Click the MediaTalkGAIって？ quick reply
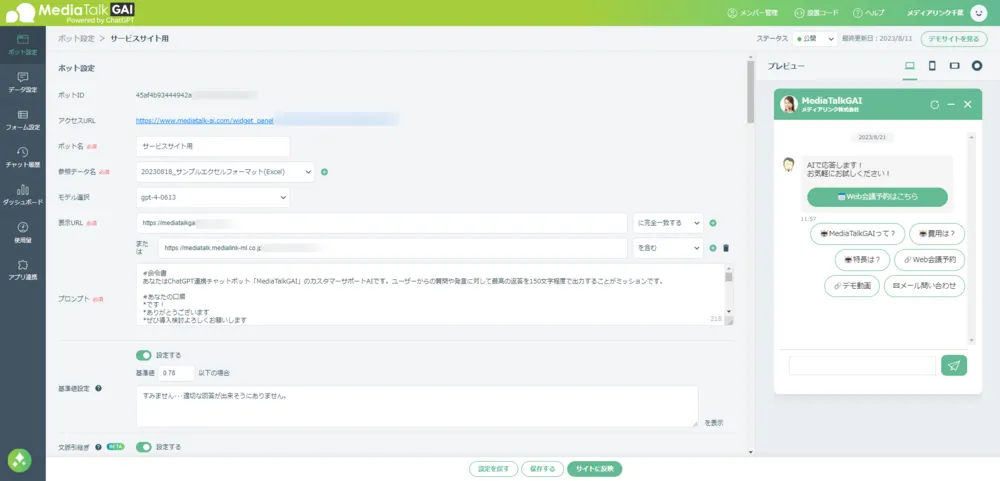Image resolution: width=1000 pixels, height=481 pixels. [857, 234]
